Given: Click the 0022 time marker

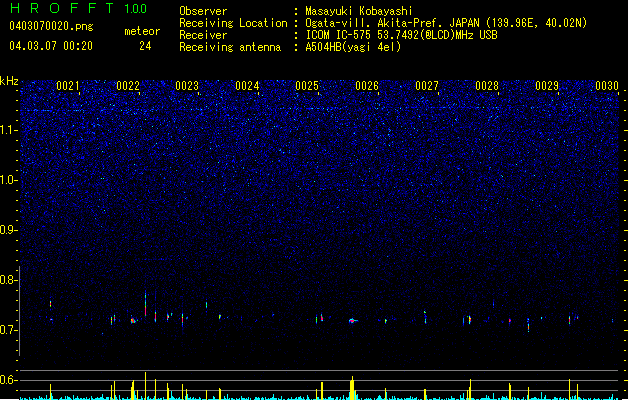Looking at the screenshot, I should [x=128, y=86].
